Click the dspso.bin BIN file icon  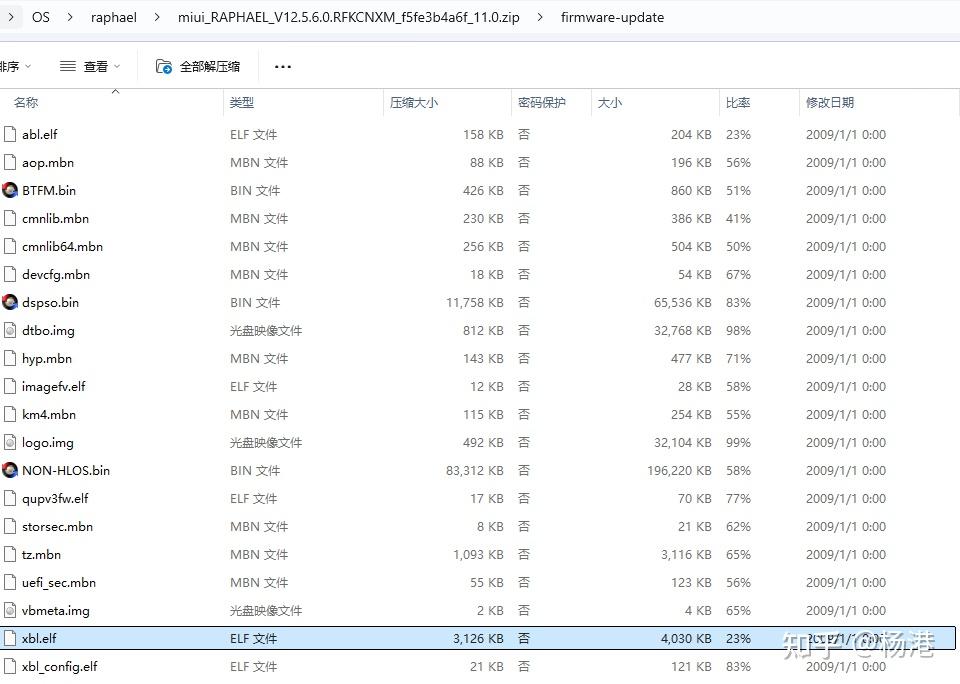click(10, 302)
